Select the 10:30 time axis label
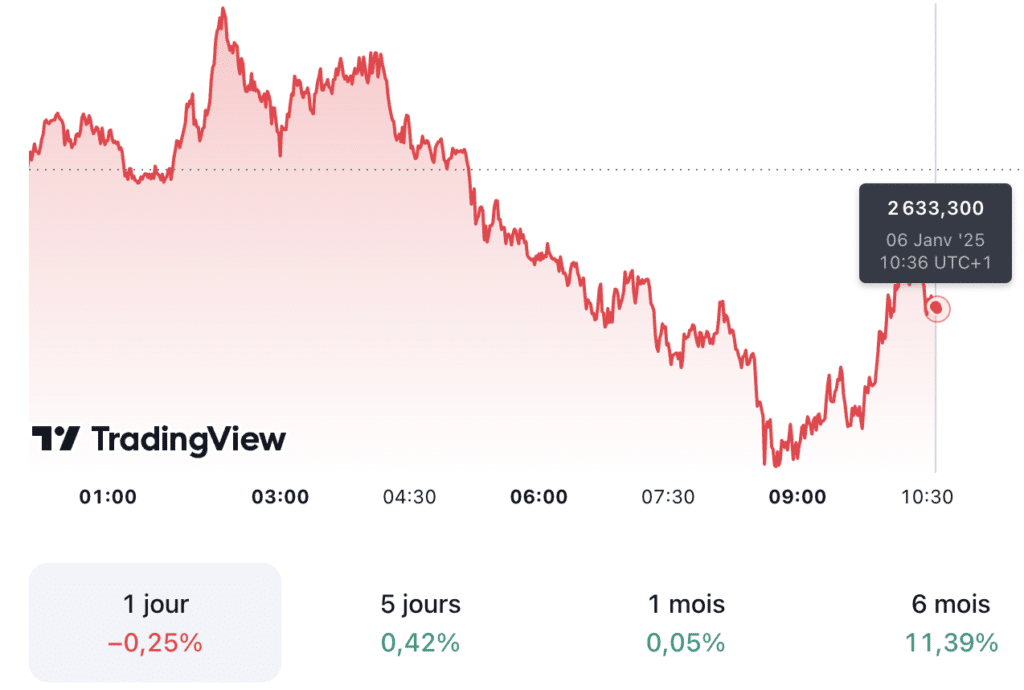The image size is (1024, 690). coord(926,497)
